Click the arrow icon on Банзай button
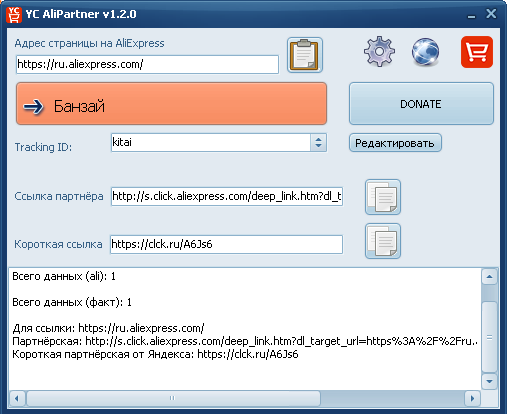This screenshot has width=508, height=414. (x=33, y=107)
